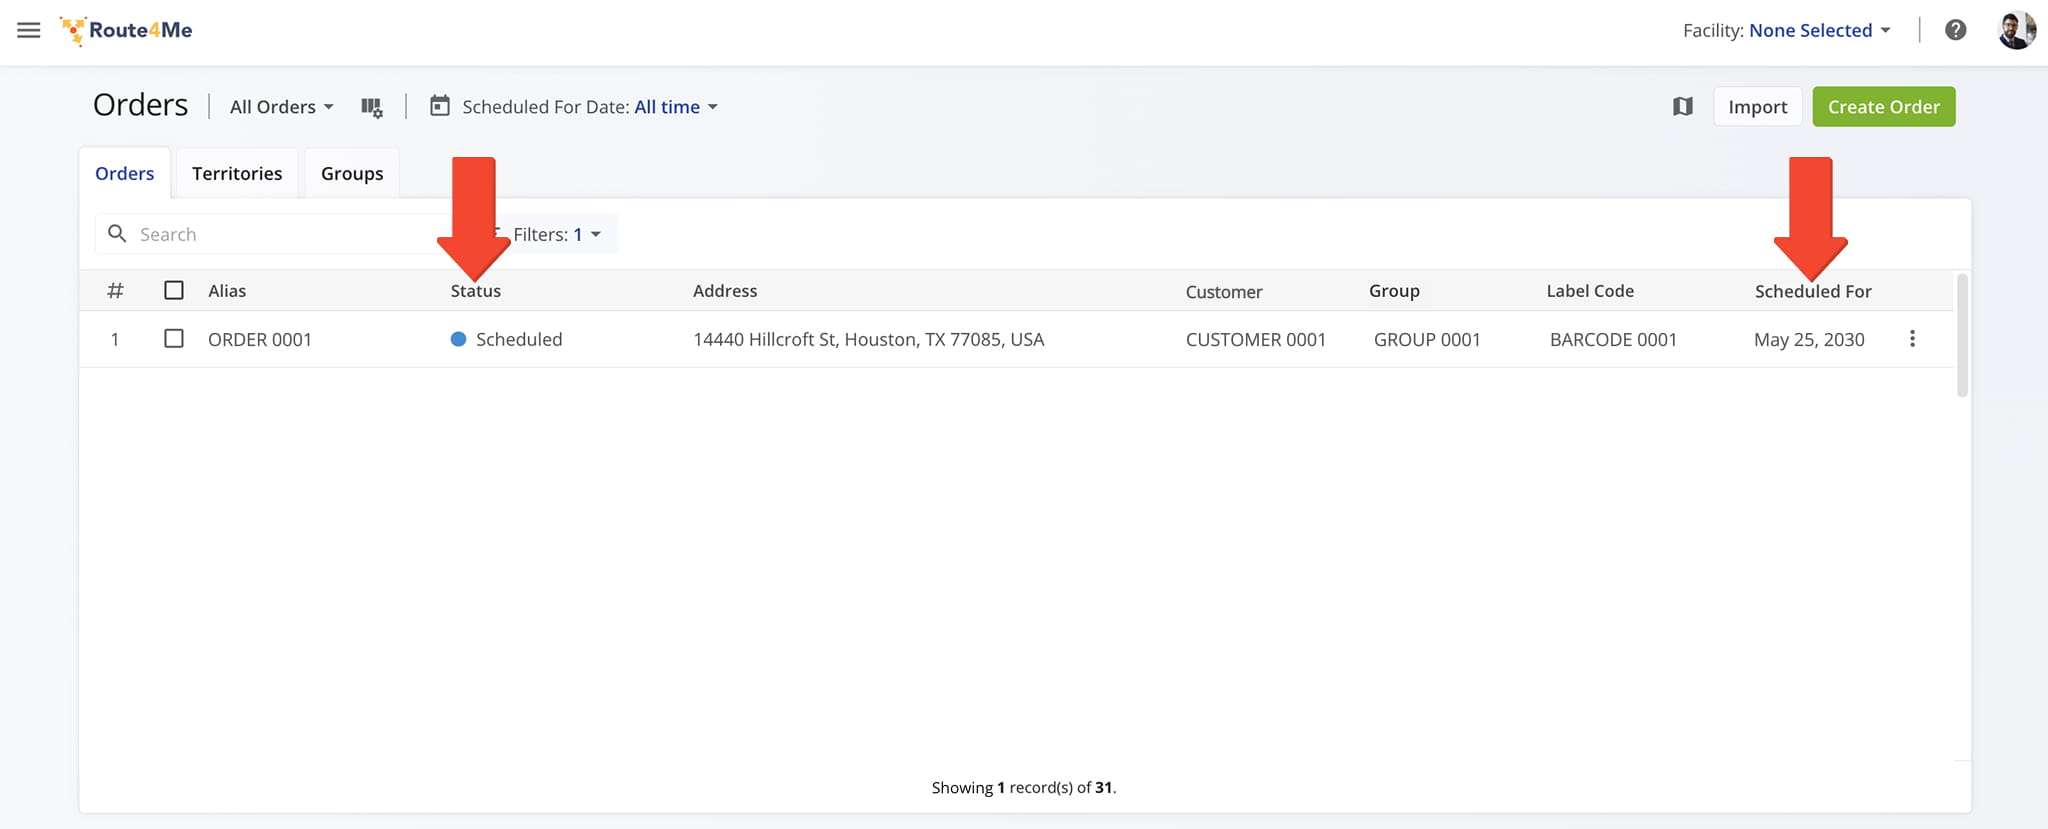The height and width of the screenshot is (829, 2048).
Task: Sort by the Address column header
Action: 725,291
